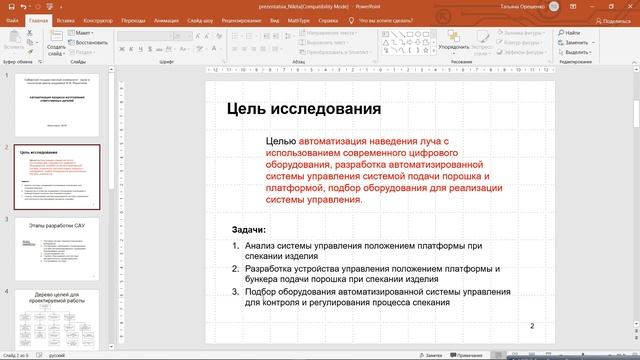The image size is (640, 360).
Task: Customize Quick Access Toolbar dropdown arrow
Action: click(61, 7)
